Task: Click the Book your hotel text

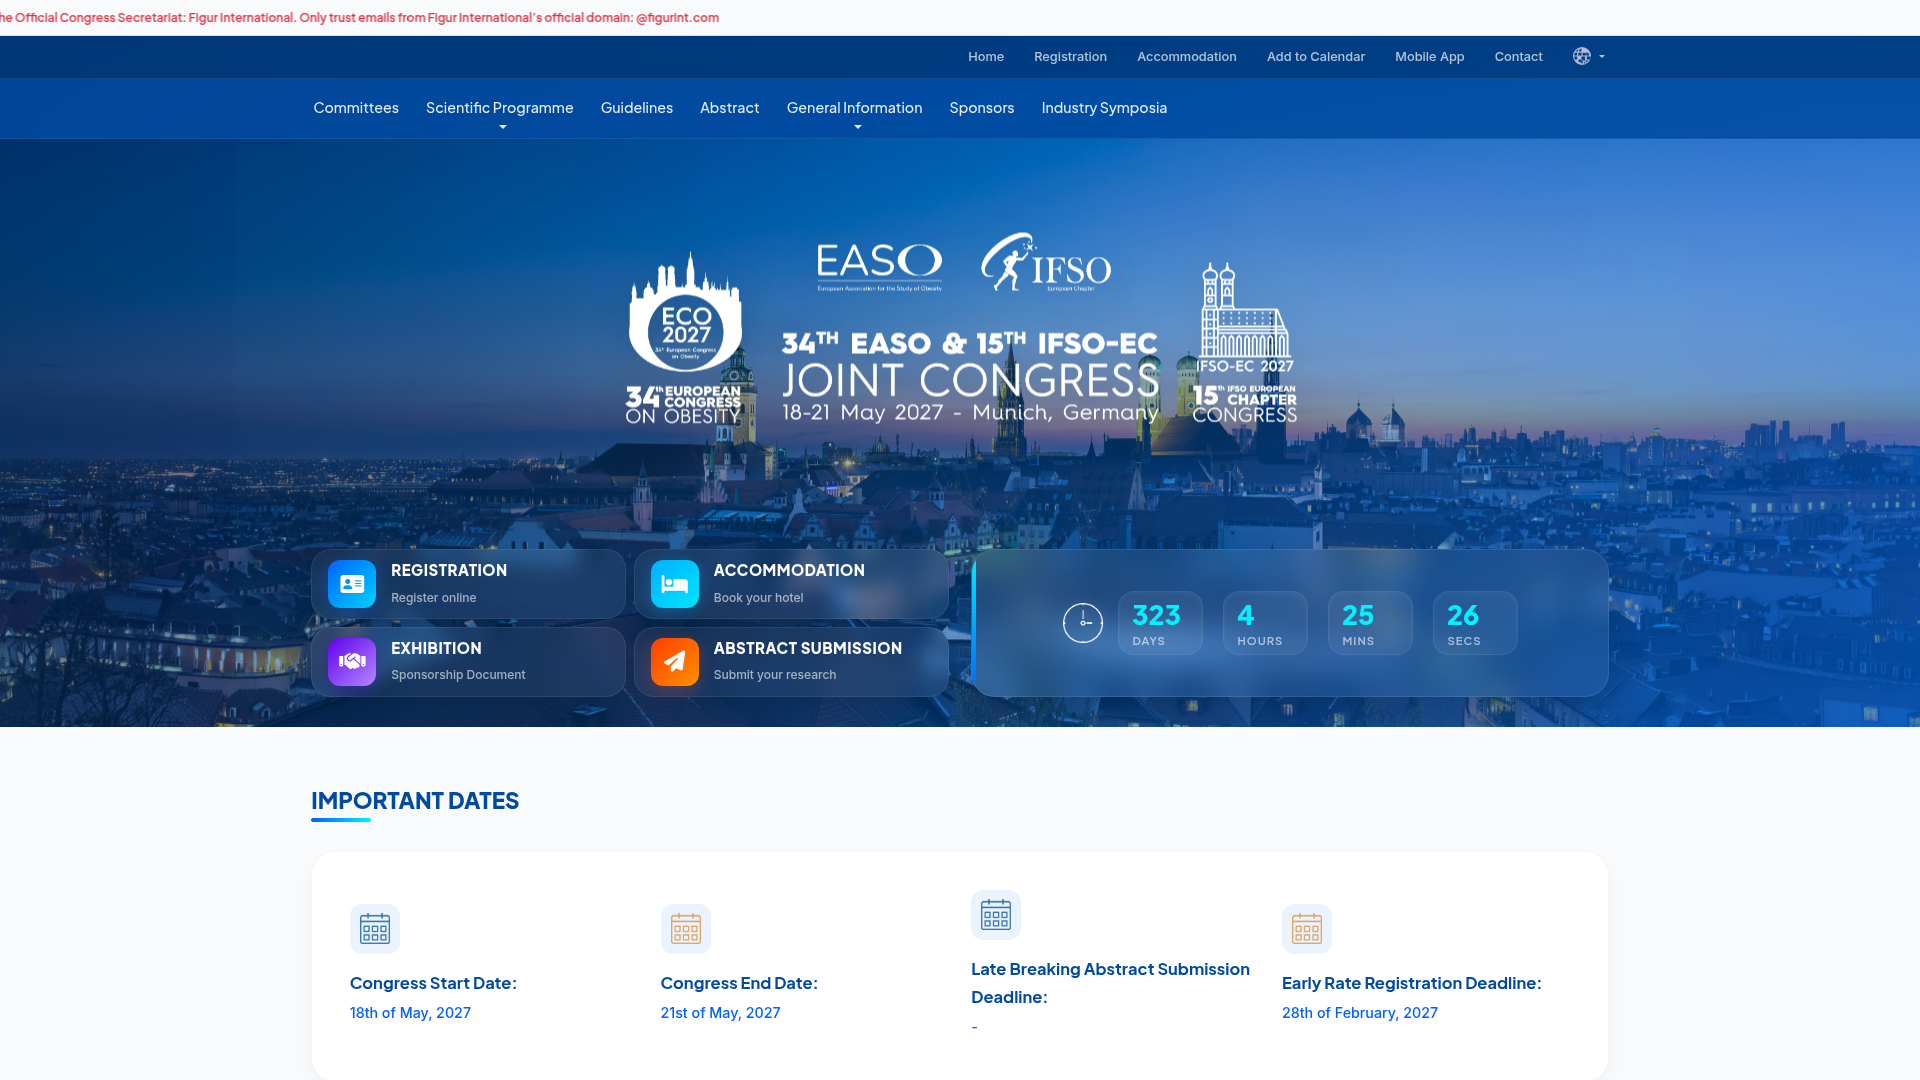Action: 759,598
